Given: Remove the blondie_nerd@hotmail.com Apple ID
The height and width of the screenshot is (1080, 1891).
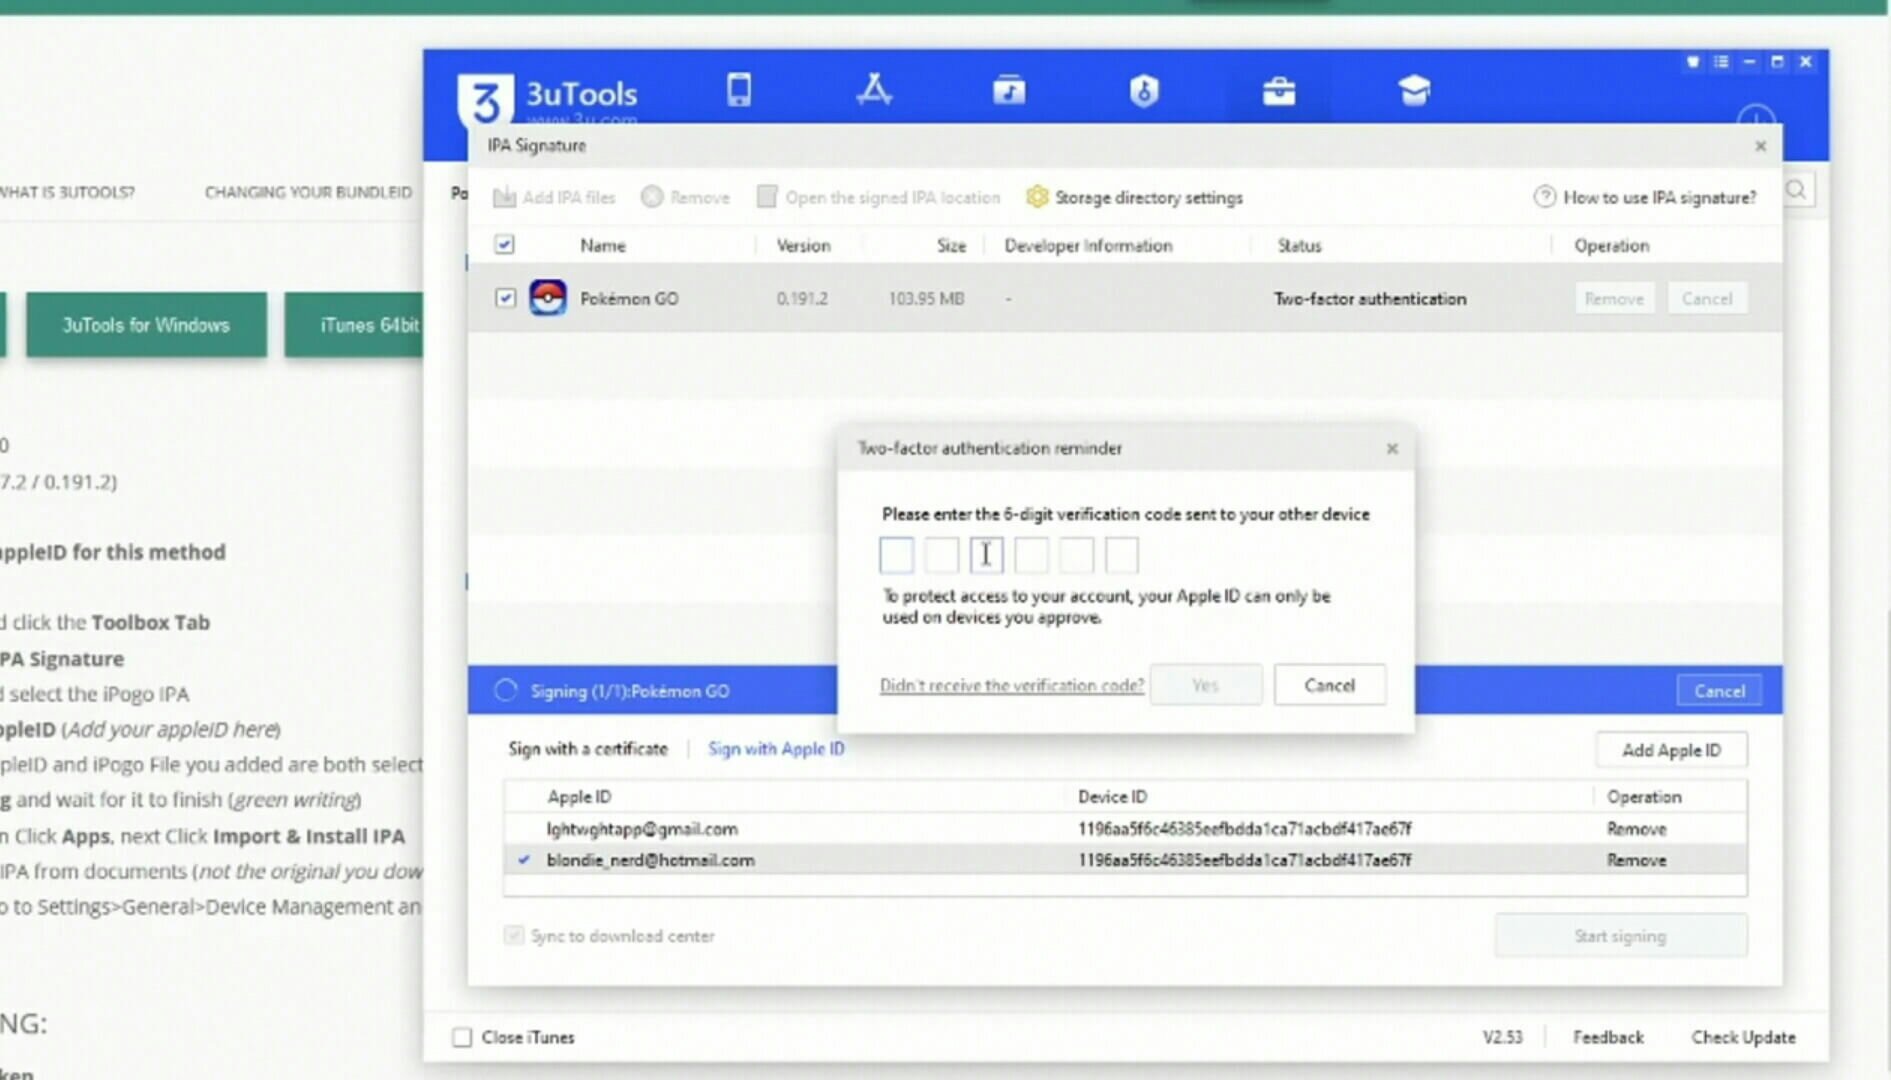Looking at the screenshot, I should [x=1636, y=860].
